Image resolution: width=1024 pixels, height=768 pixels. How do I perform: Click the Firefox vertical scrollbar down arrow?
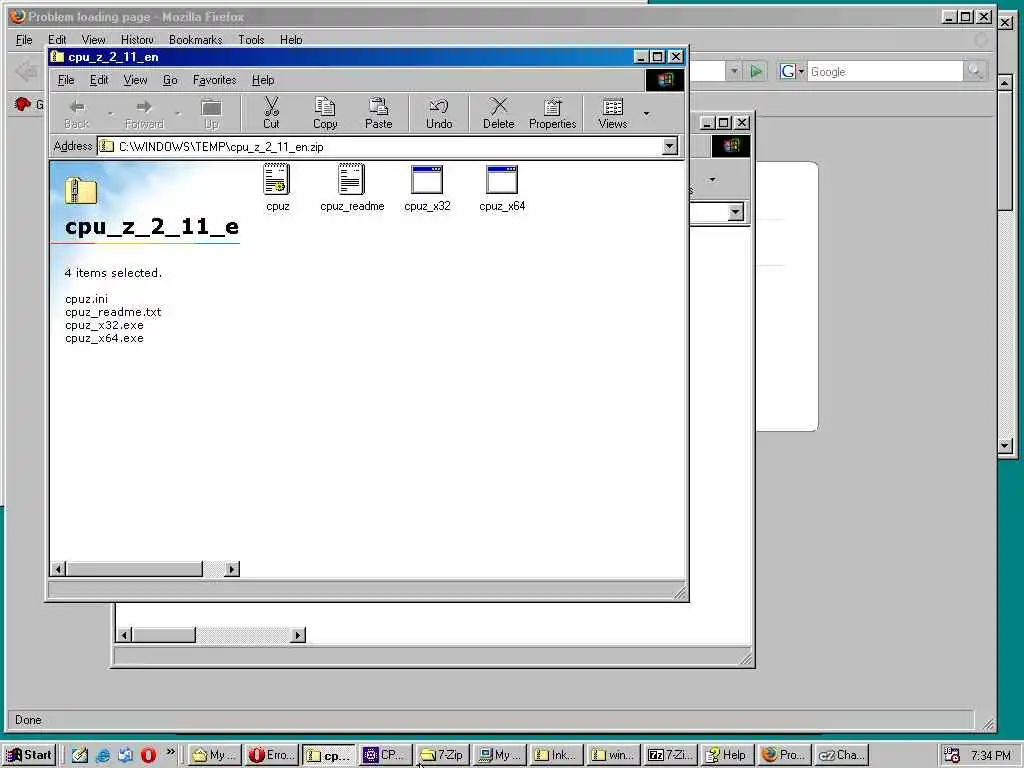(1005, 445)
